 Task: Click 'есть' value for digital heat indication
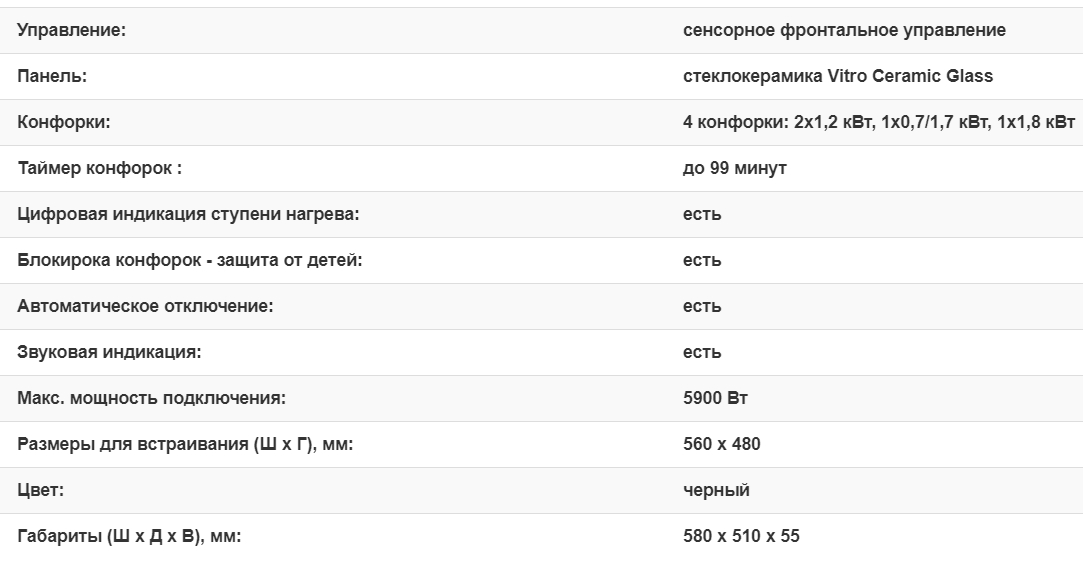[702, 214]
